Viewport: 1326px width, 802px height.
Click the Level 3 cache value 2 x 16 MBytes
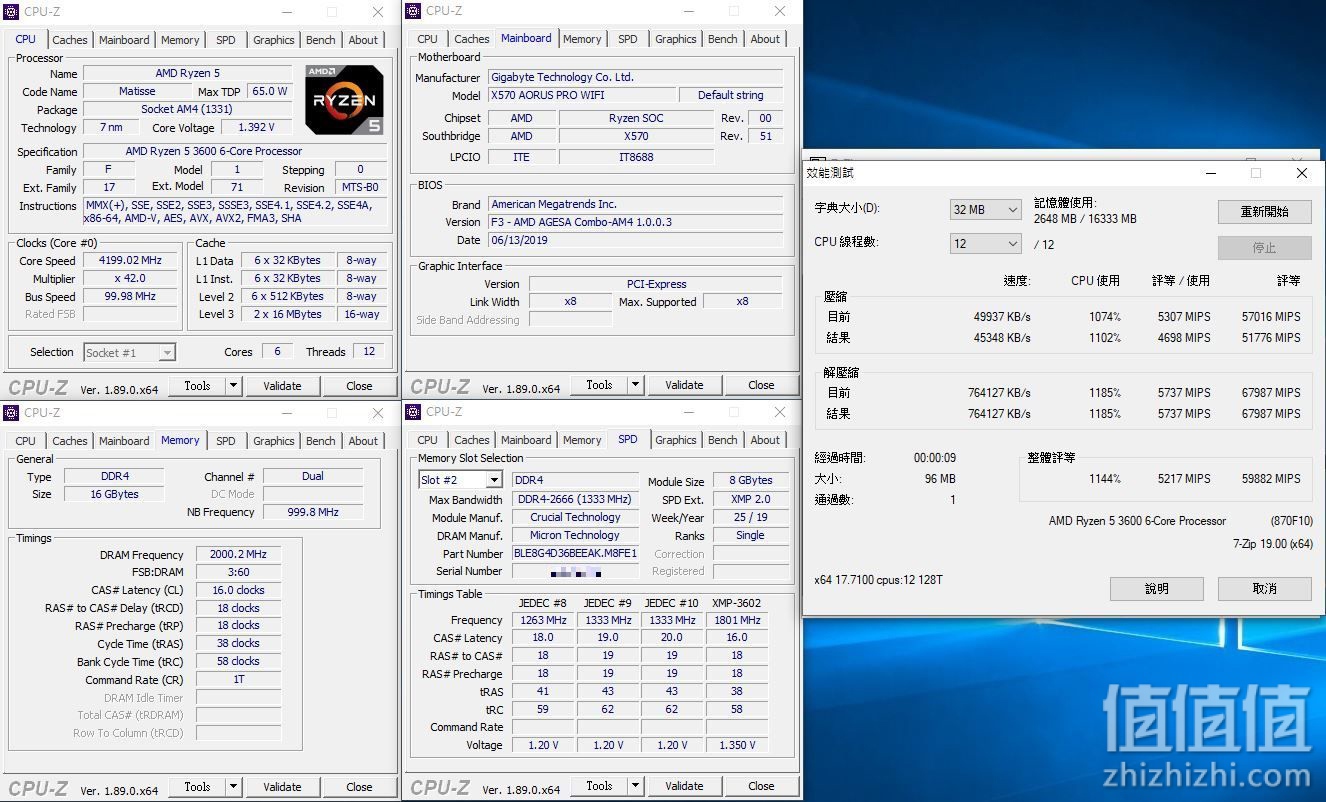click(x=287, y=314)
